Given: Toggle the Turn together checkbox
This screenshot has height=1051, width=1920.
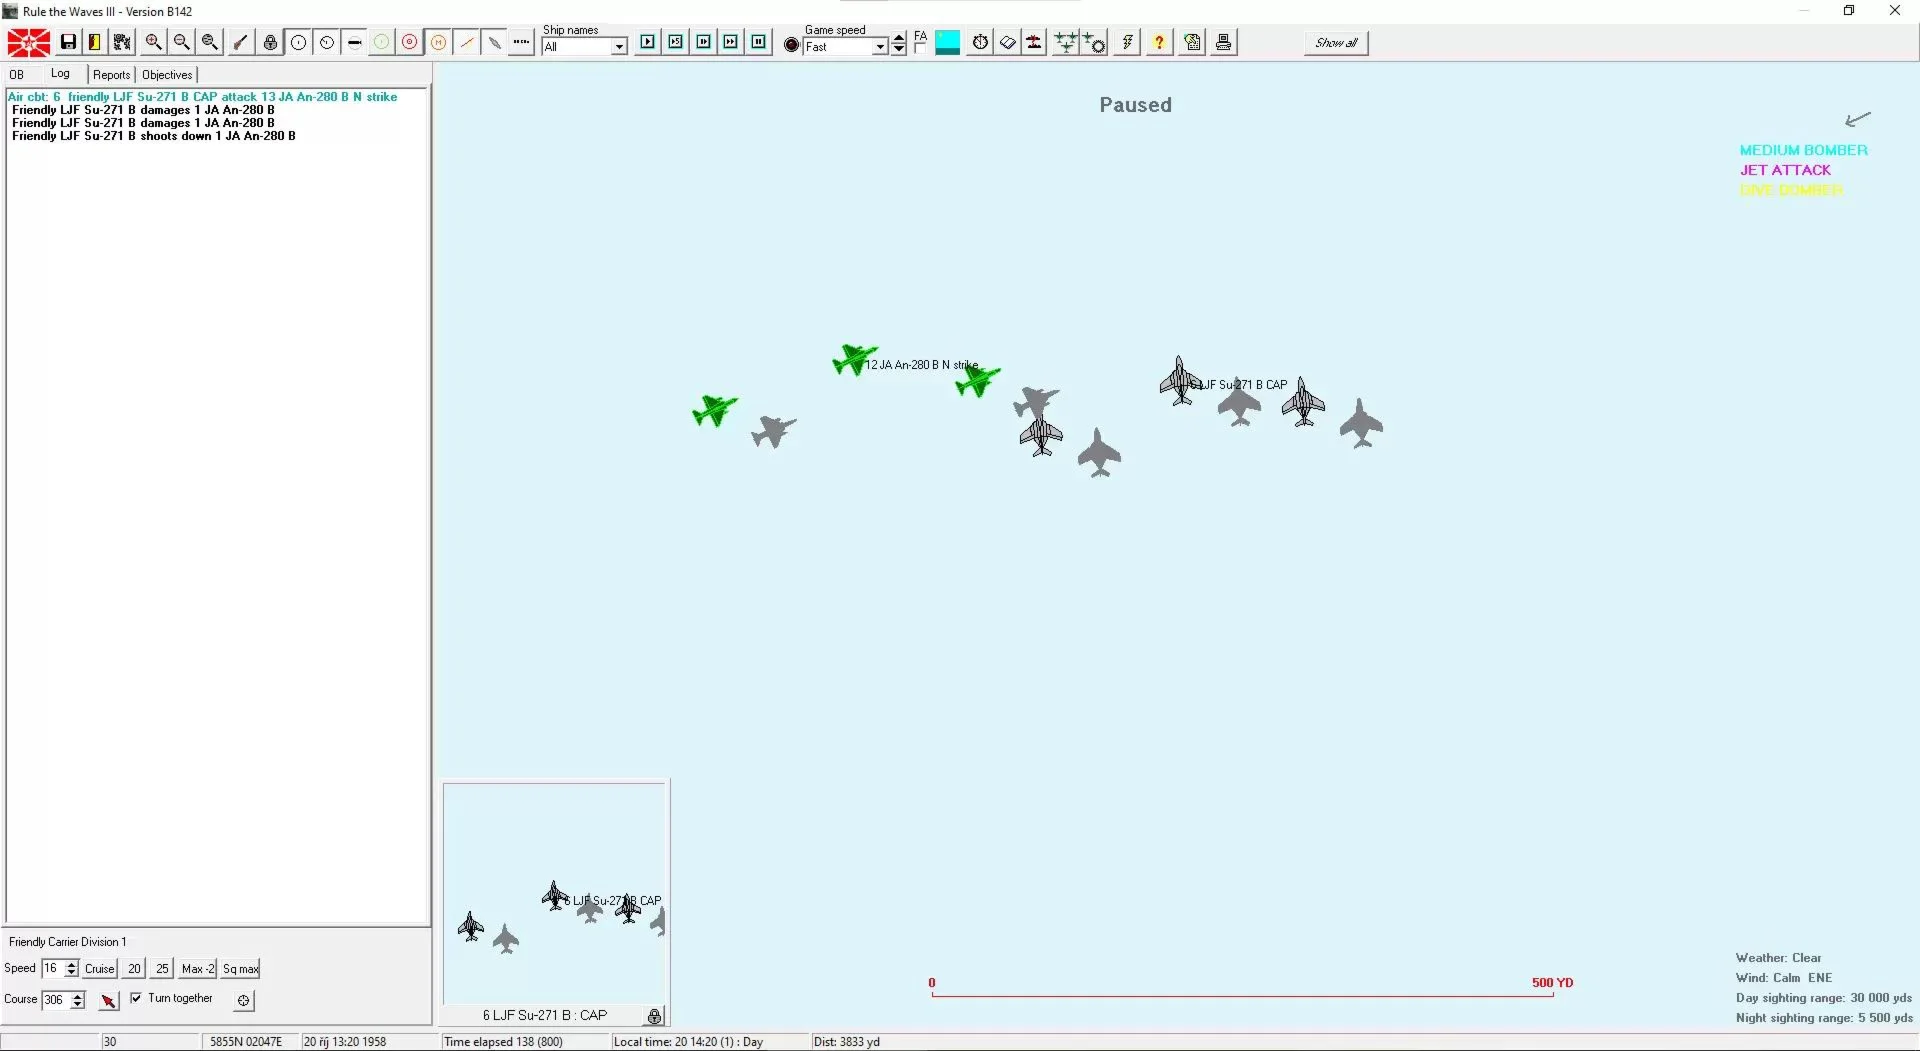Looking at the screenshot, I should (x=136, y=998).
